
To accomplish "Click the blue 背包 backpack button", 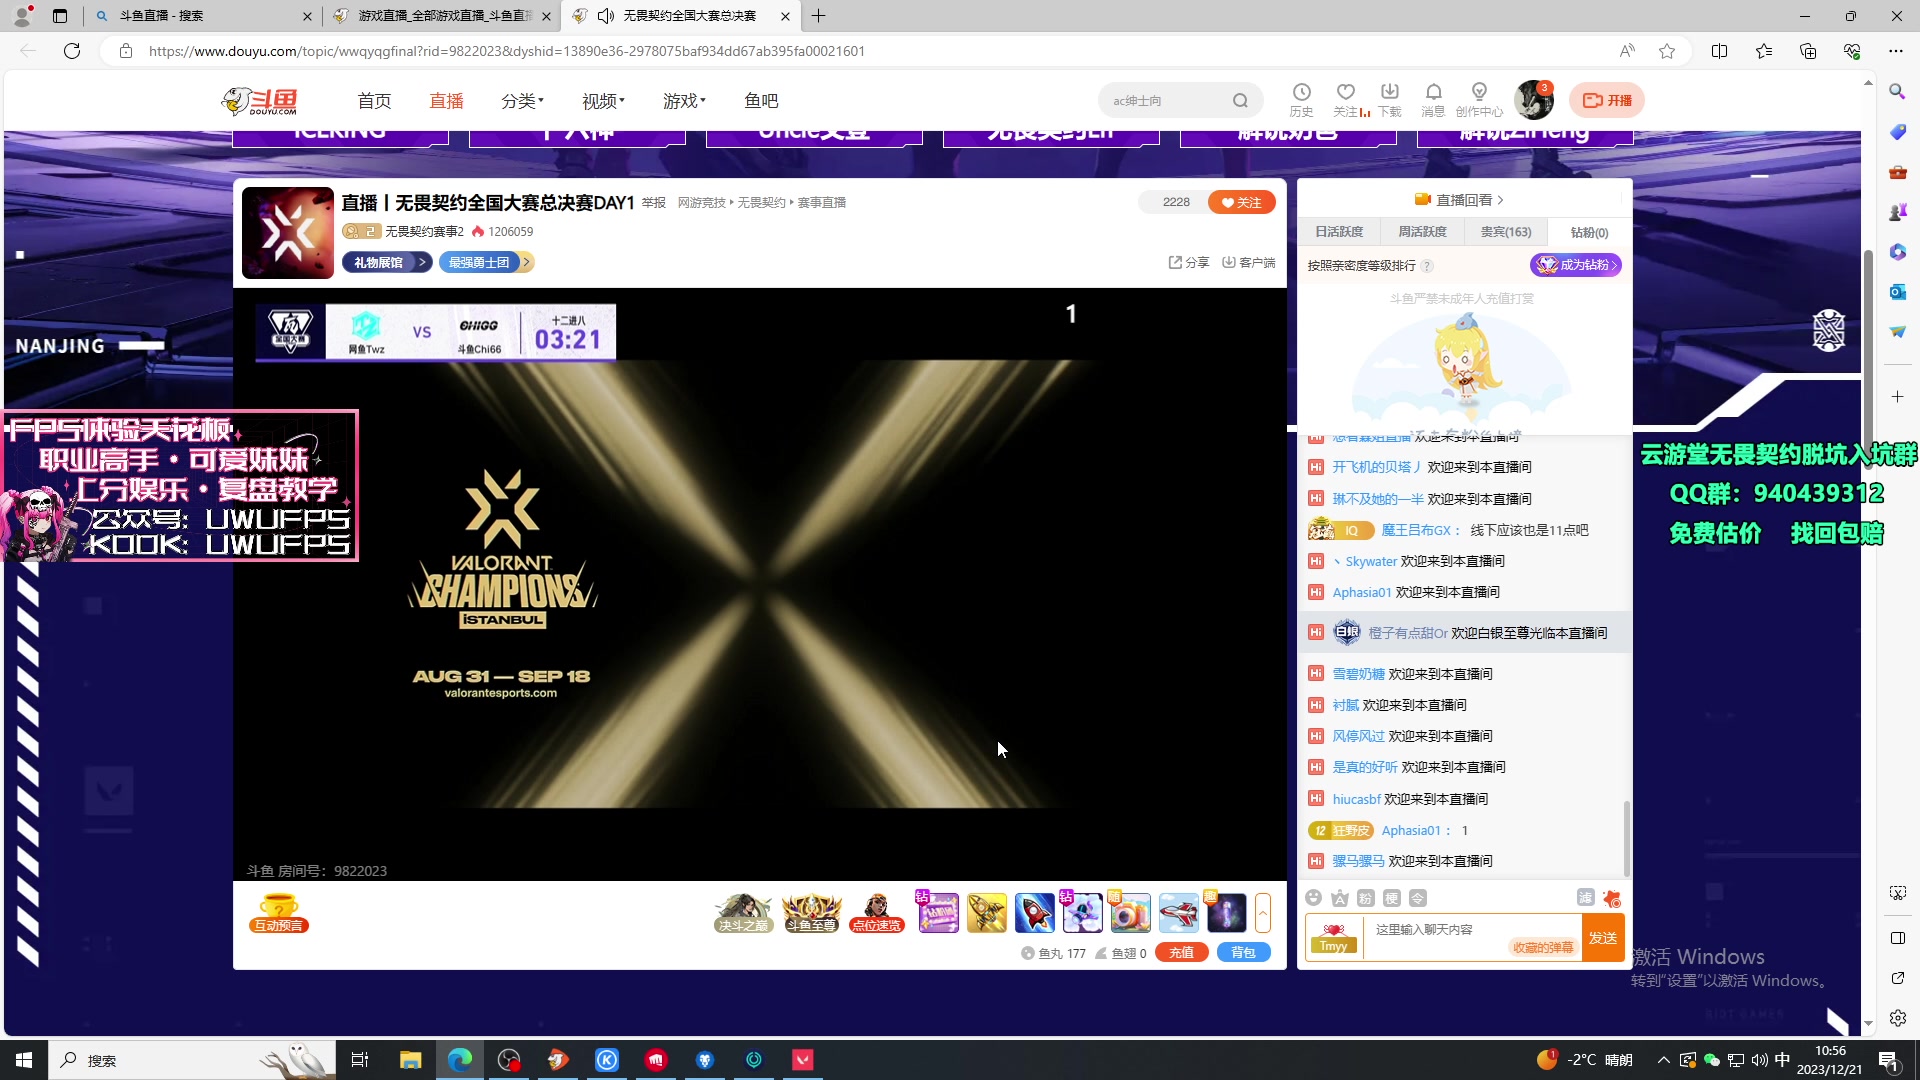I will click(1243, 953).
